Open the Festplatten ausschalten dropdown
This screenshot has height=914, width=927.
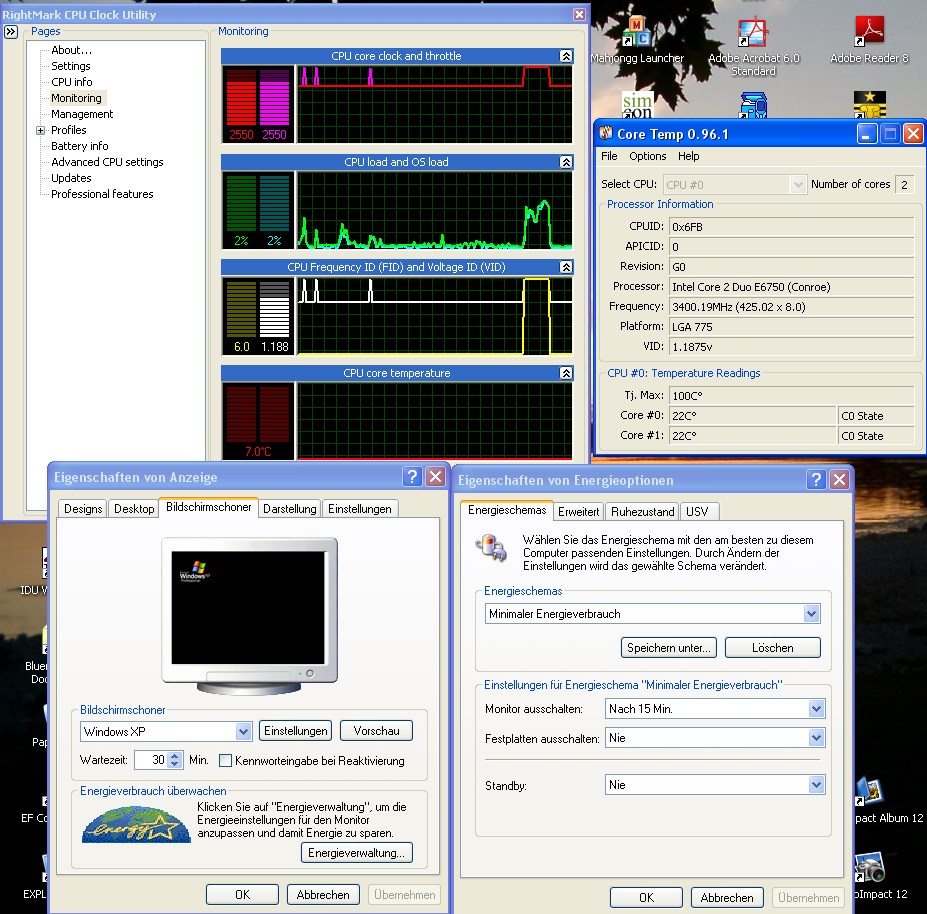pos(816,737)
